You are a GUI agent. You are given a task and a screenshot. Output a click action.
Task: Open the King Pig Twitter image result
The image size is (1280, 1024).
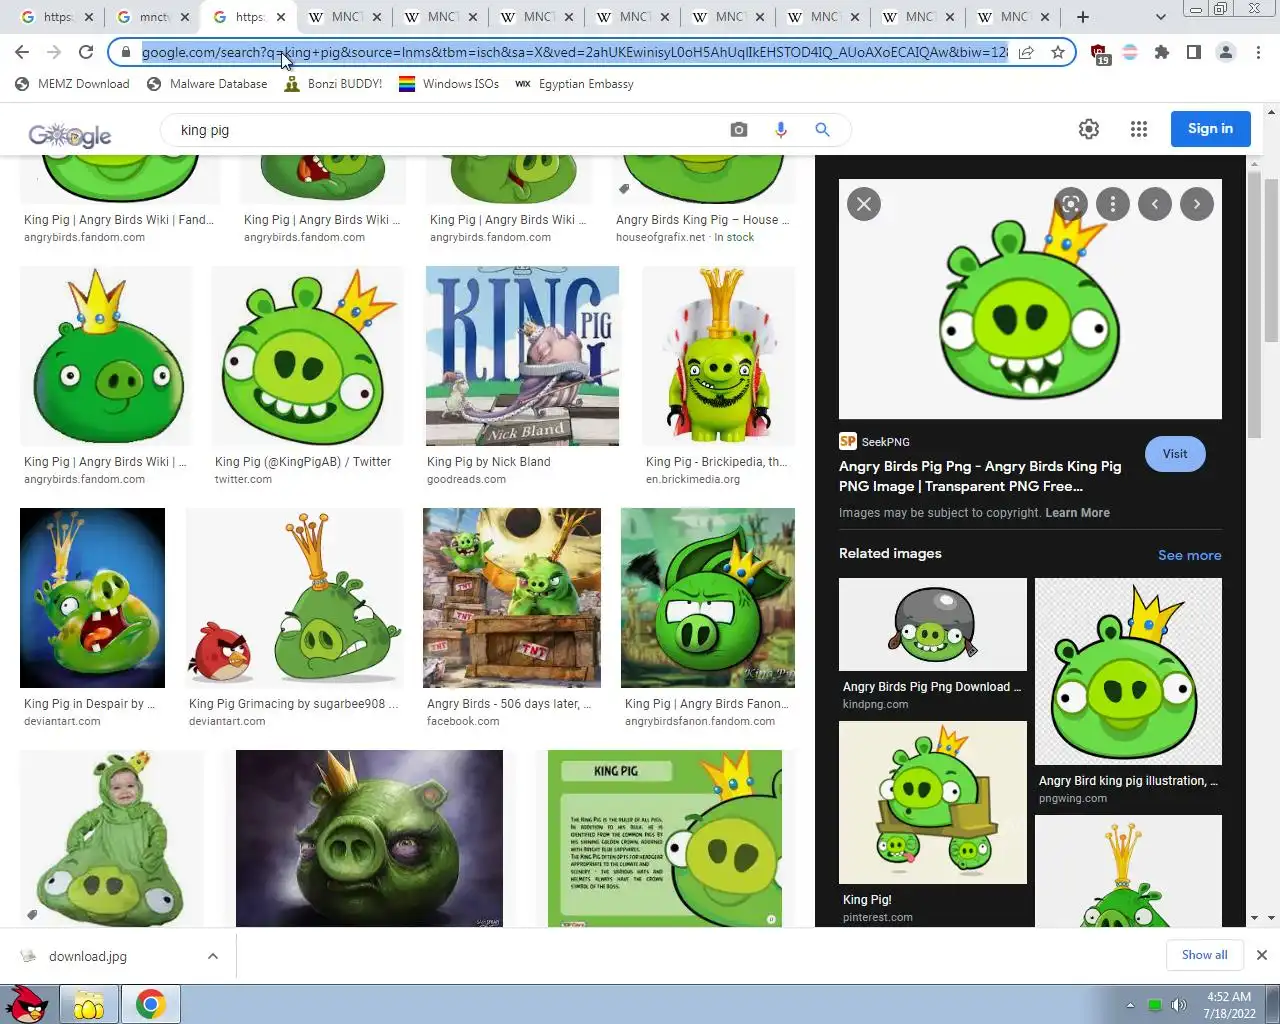[x=308, y=356]
